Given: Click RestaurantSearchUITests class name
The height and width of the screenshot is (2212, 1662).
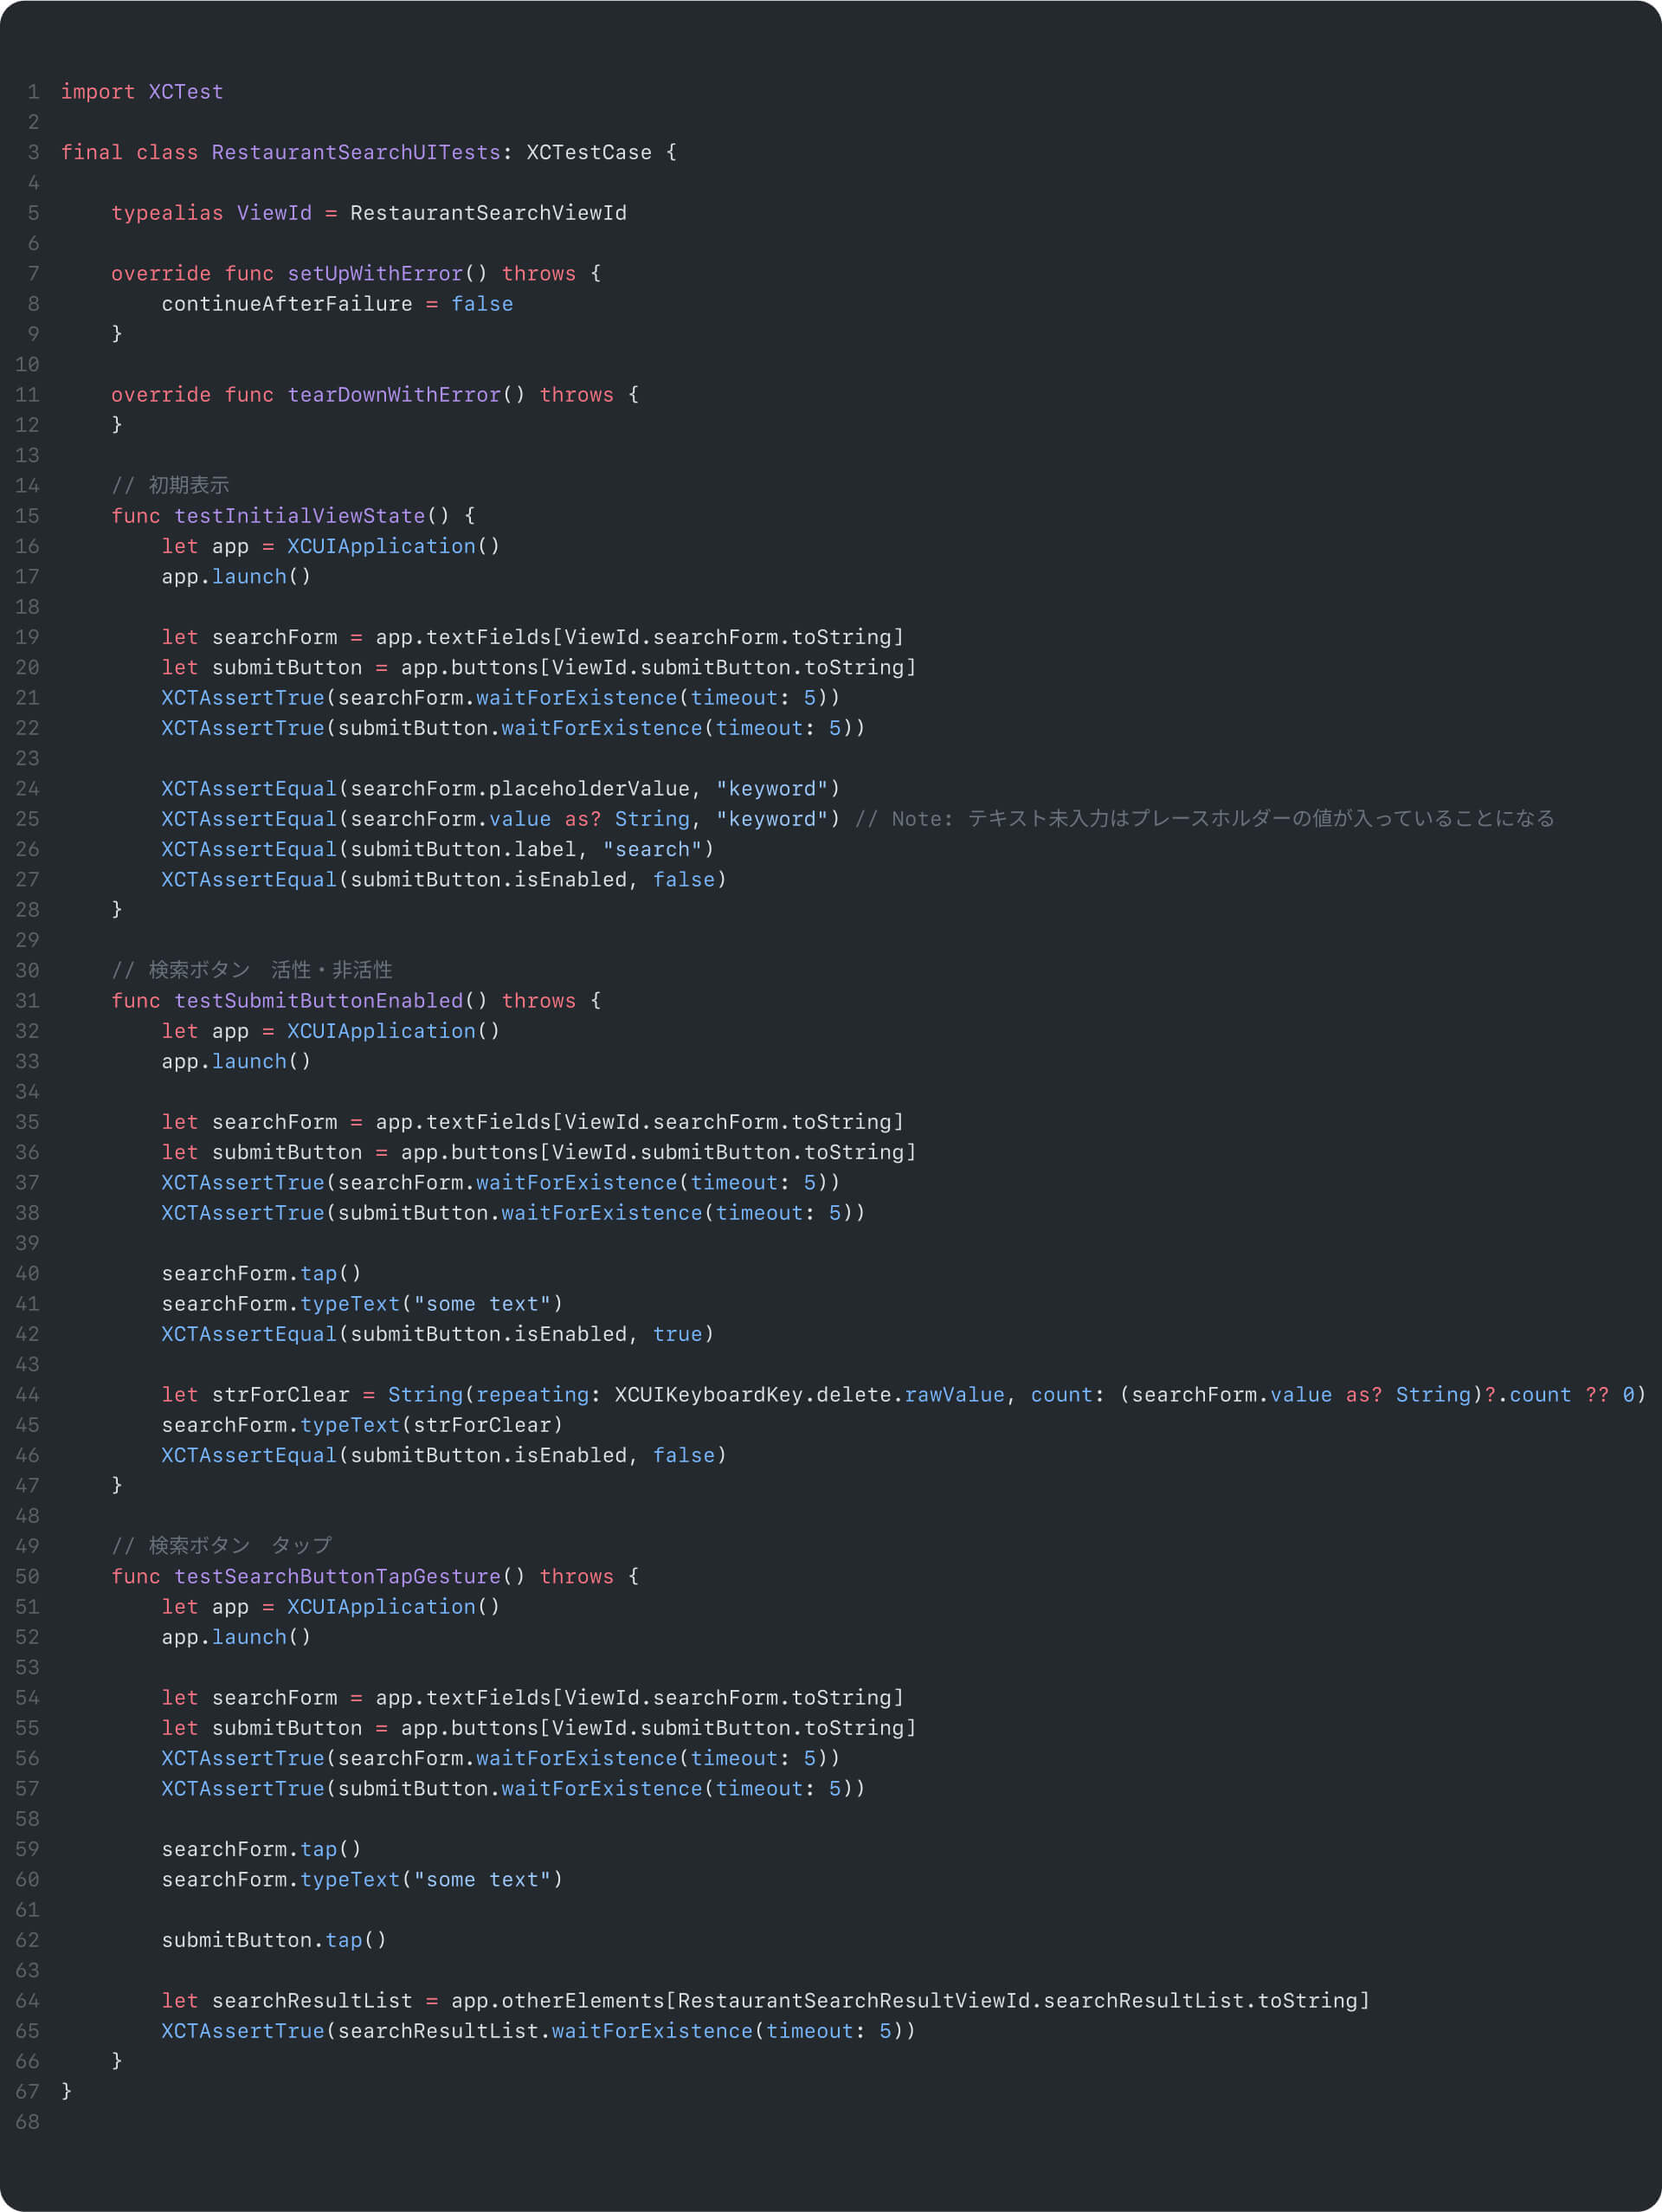Looking at the screenshot, I should point(355,152).
